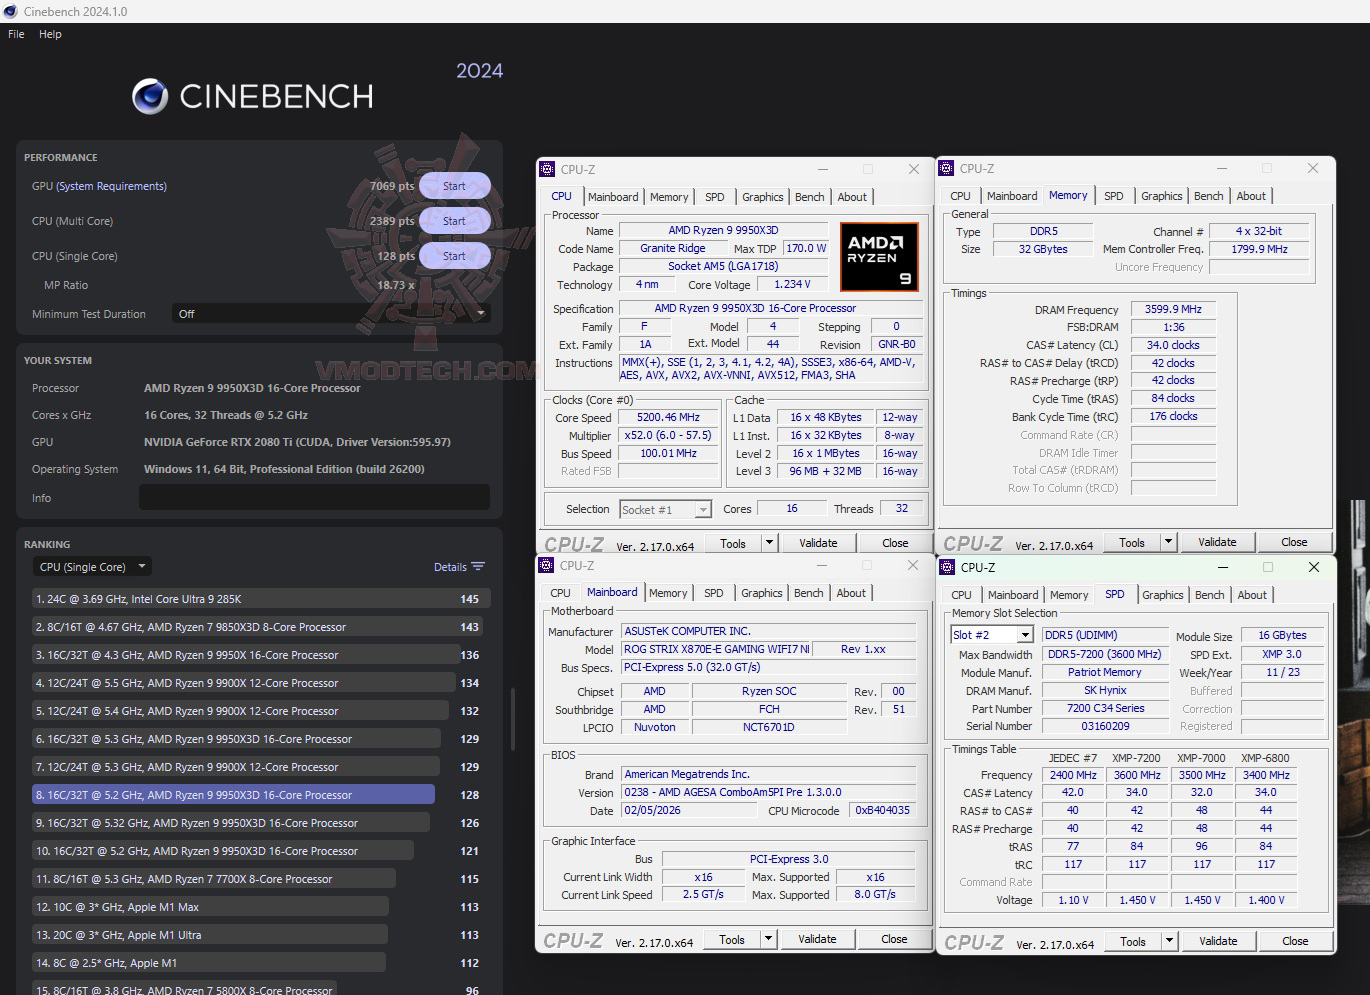This screenshot has width=1370, height=995.
Task: Switch to Graphics tab in top-left CPU-Z window
Action: pos(763,197)
